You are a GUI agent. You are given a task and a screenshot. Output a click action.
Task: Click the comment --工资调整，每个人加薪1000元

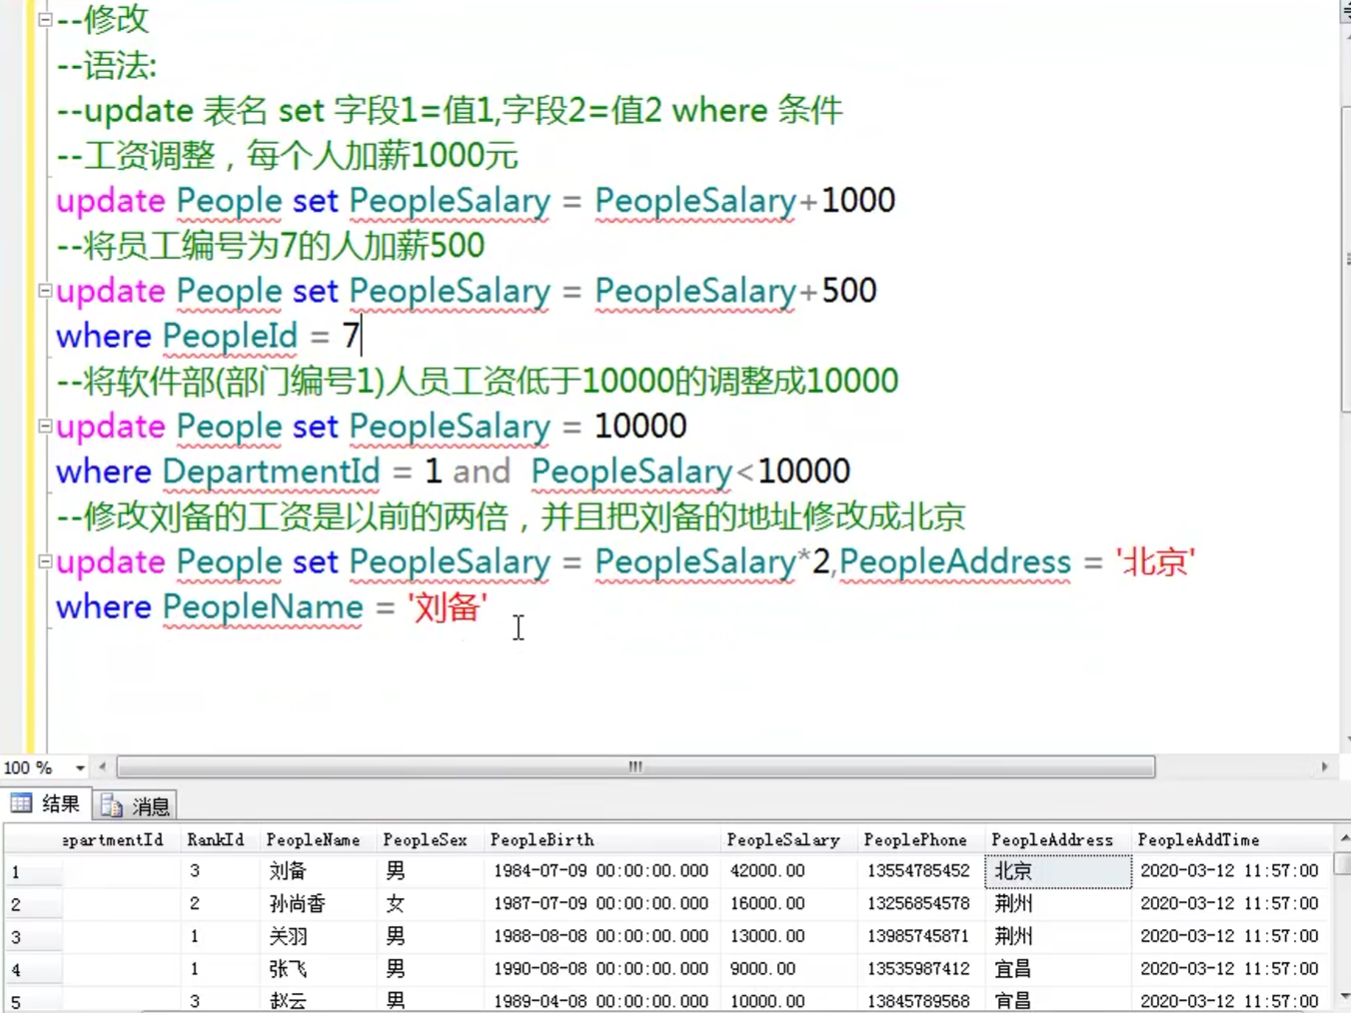[x=287, y=156]
